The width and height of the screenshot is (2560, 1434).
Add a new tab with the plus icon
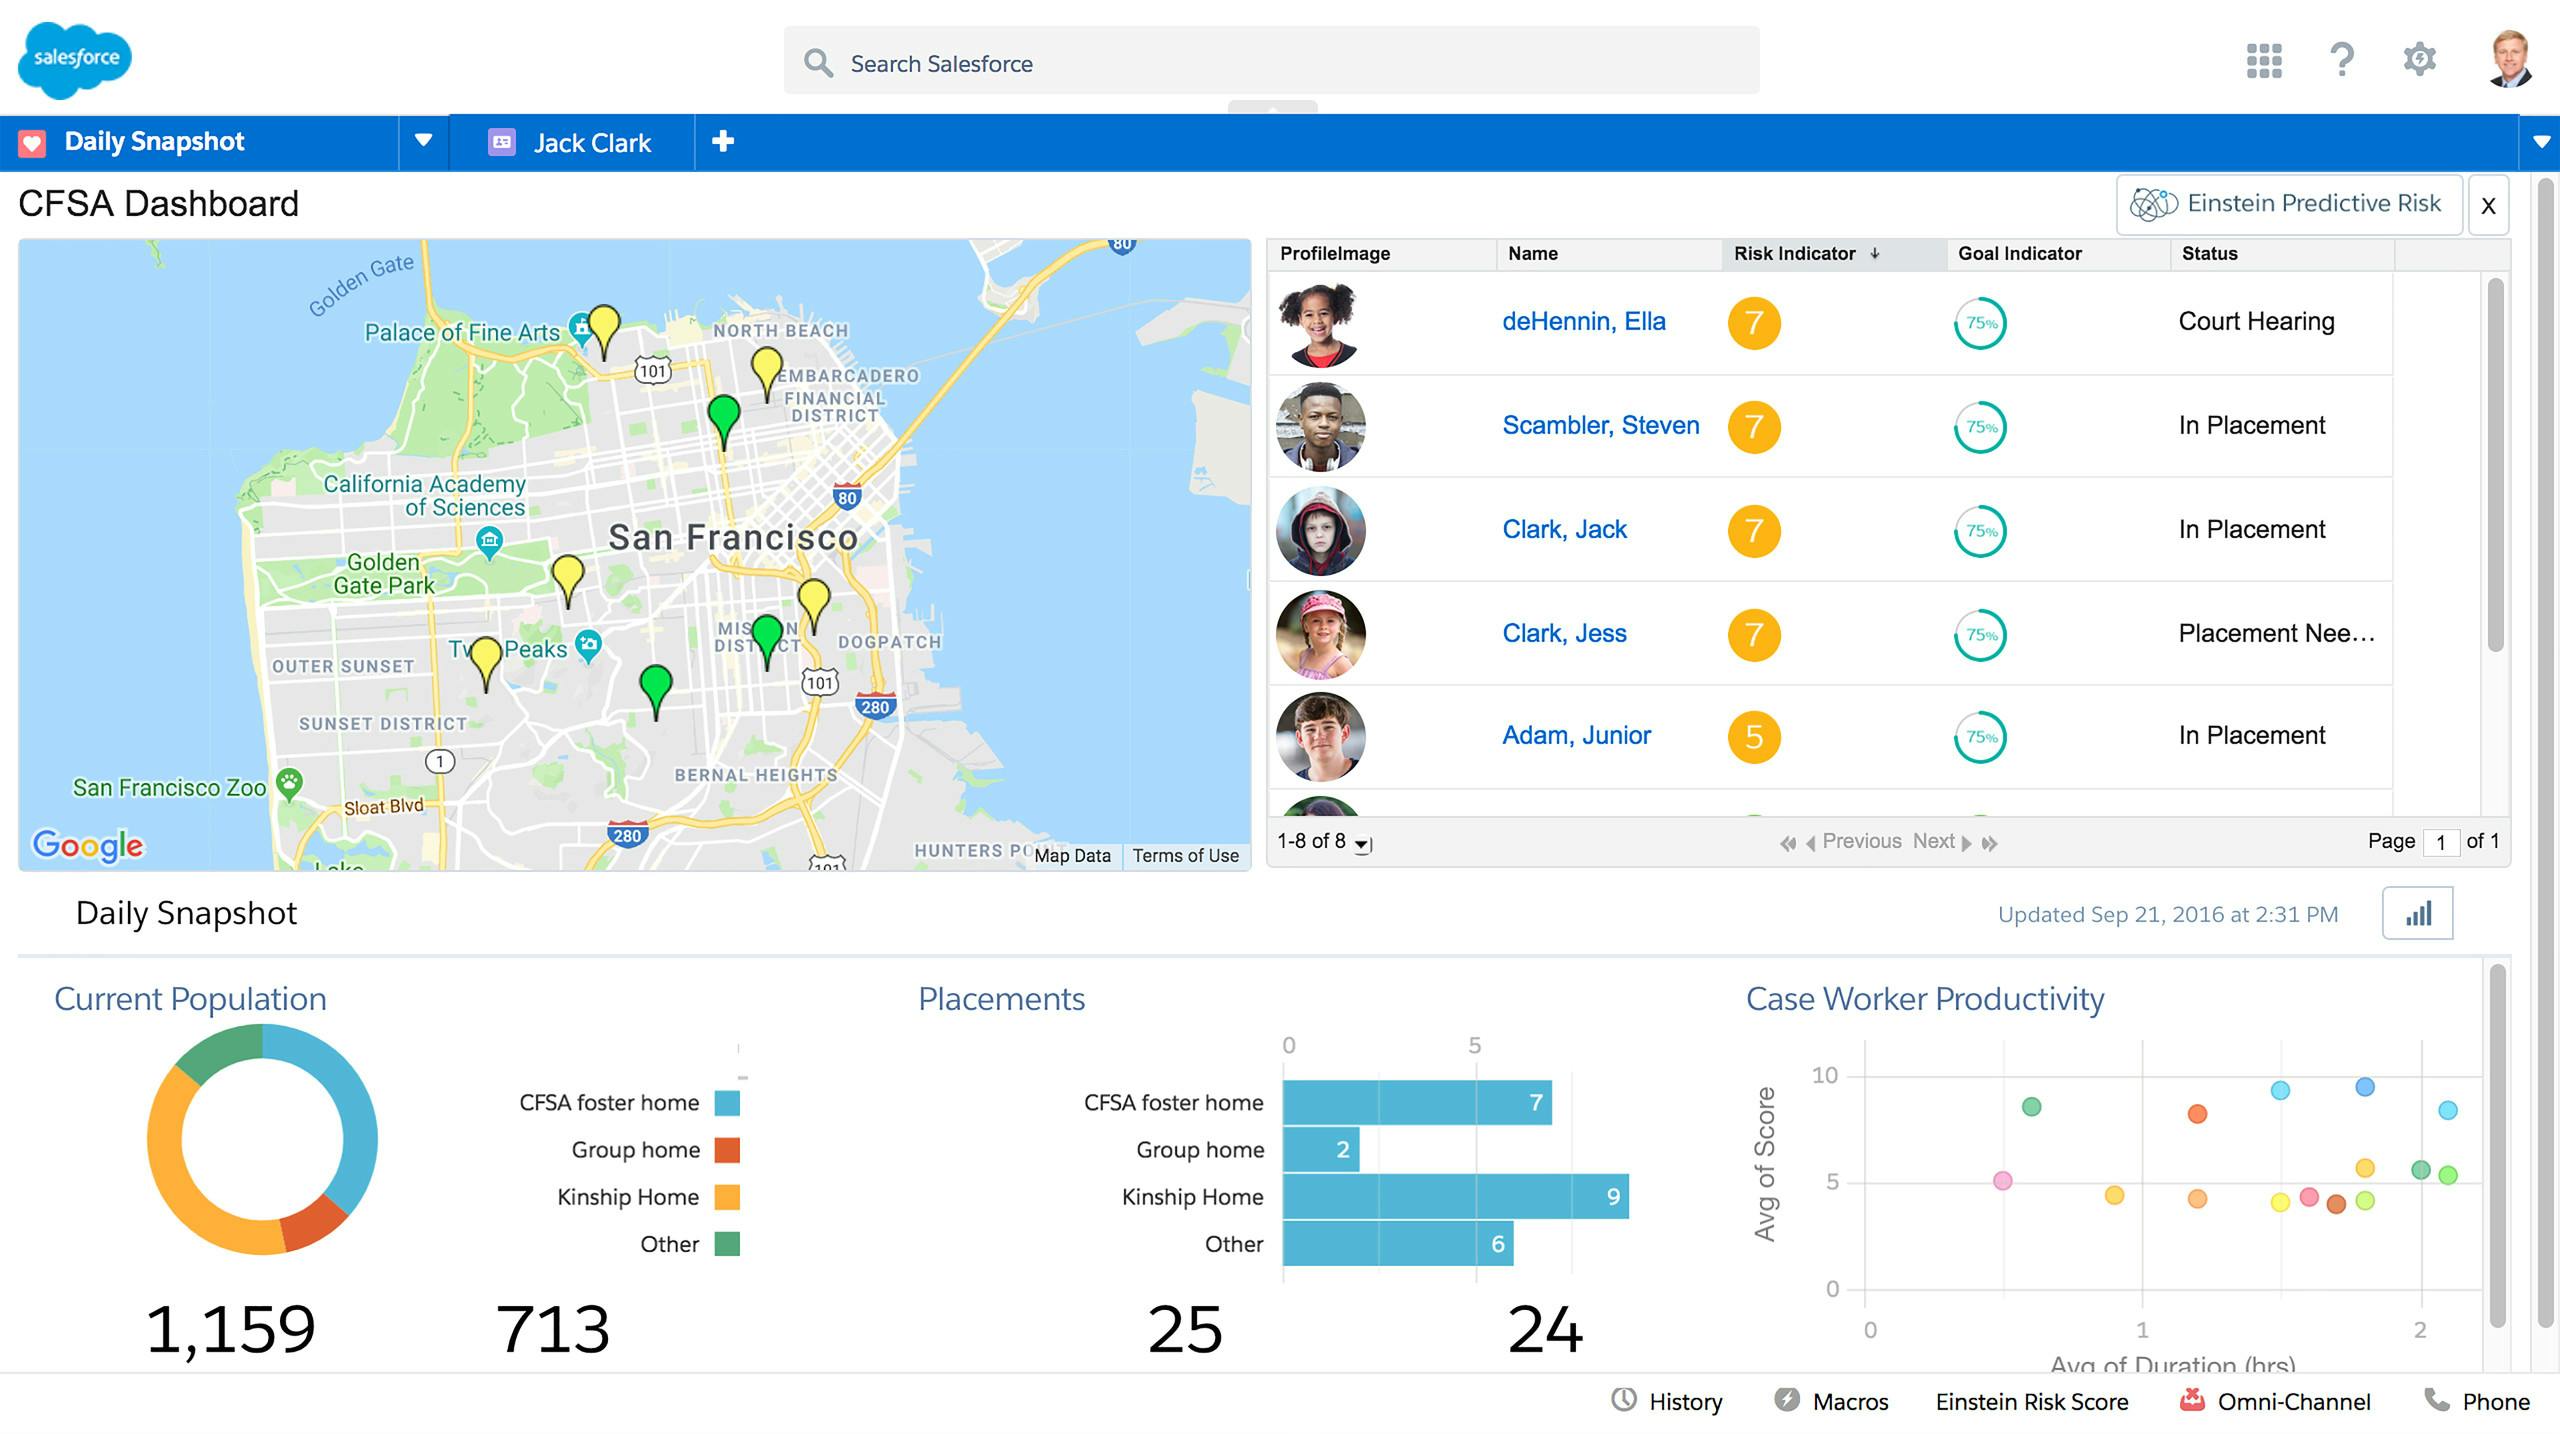pos(723,142)
